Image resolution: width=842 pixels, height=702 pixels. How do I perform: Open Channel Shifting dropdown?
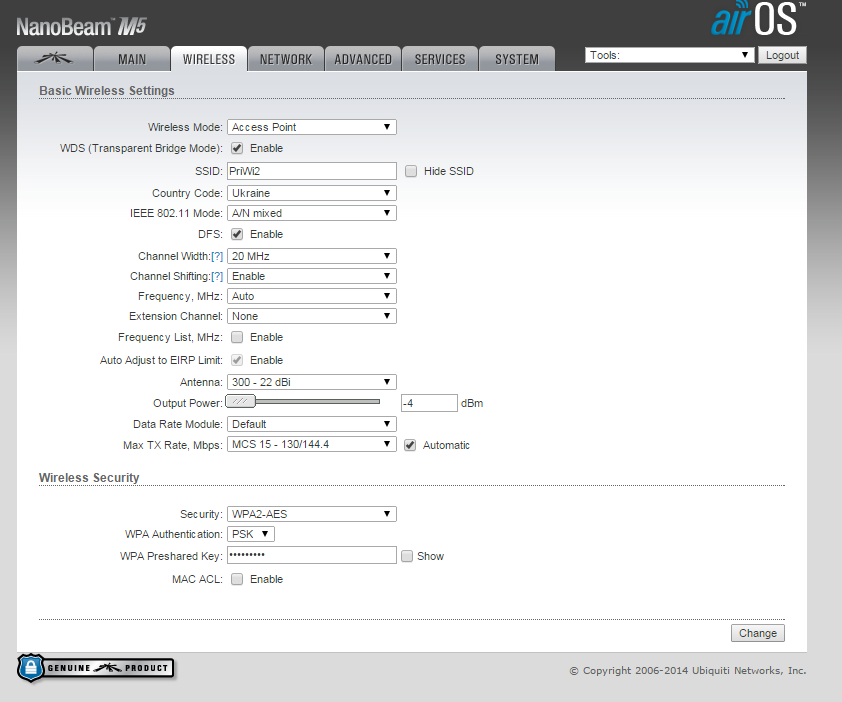[x=311, y=276]
